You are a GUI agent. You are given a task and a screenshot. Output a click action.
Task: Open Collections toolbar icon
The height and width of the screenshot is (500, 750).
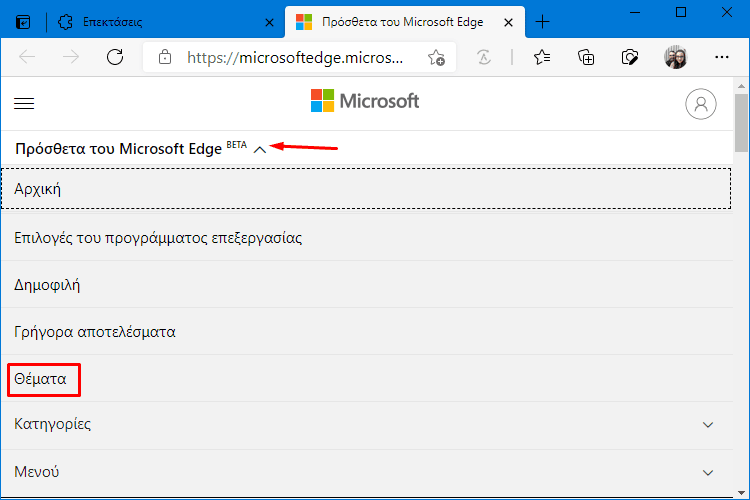click(586, 58)
